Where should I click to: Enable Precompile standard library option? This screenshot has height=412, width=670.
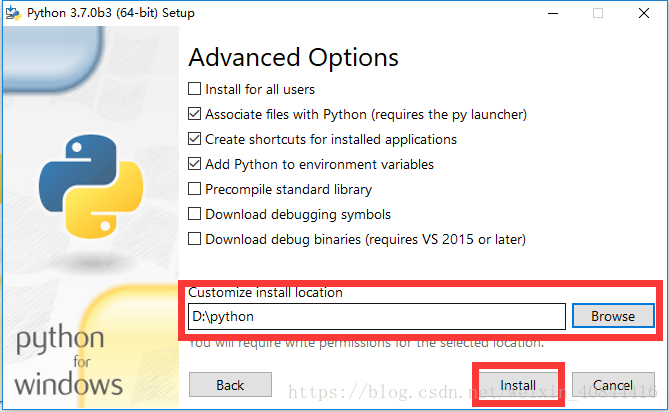click(x=195, y=189)
